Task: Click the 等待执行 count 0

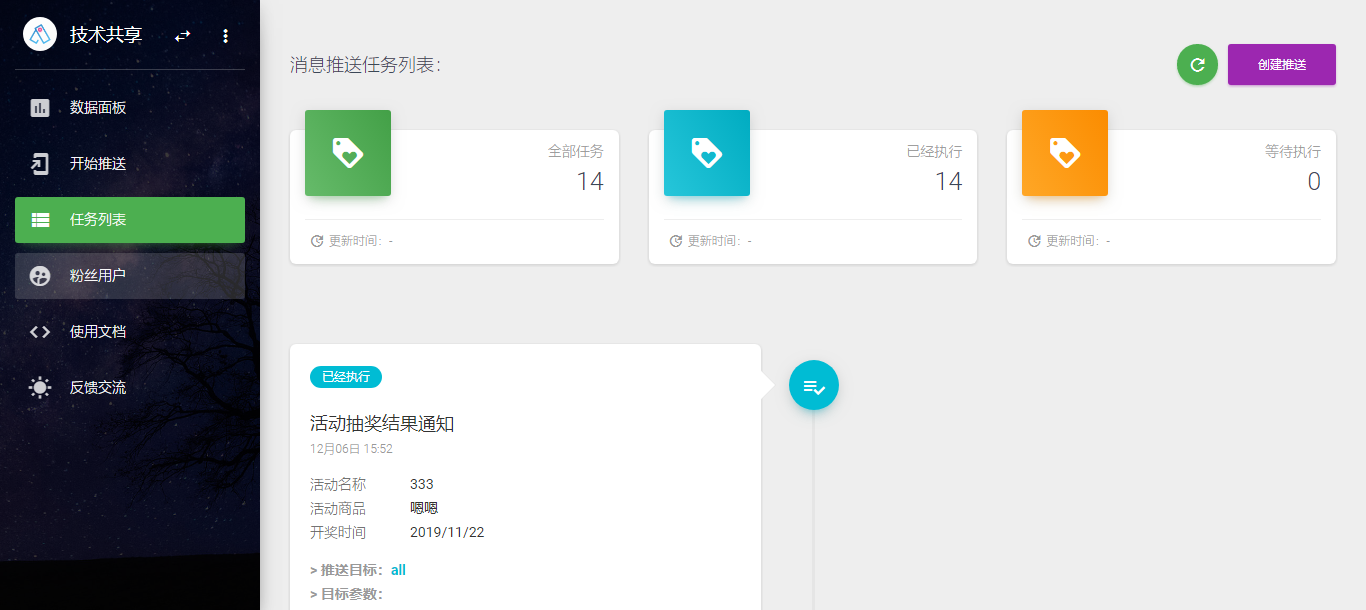Action: click(x=1314, y=181)
